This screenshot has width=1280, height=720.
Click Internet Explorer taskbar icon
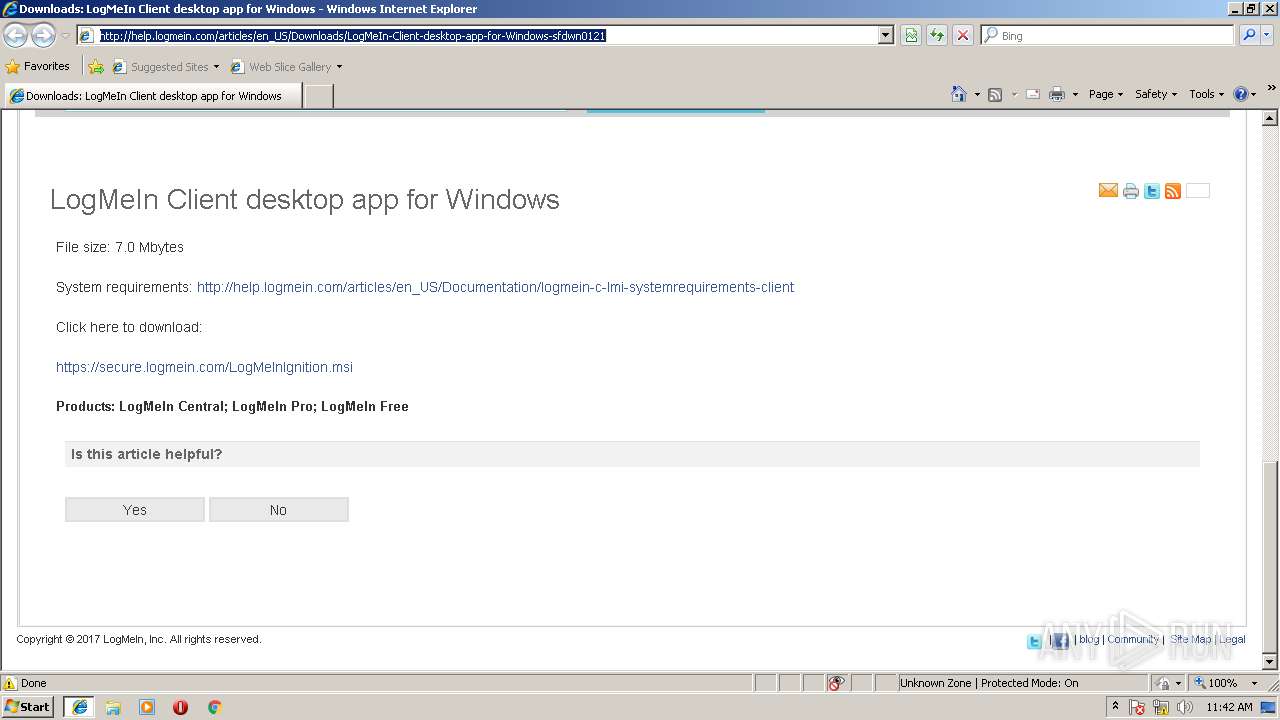79,707
